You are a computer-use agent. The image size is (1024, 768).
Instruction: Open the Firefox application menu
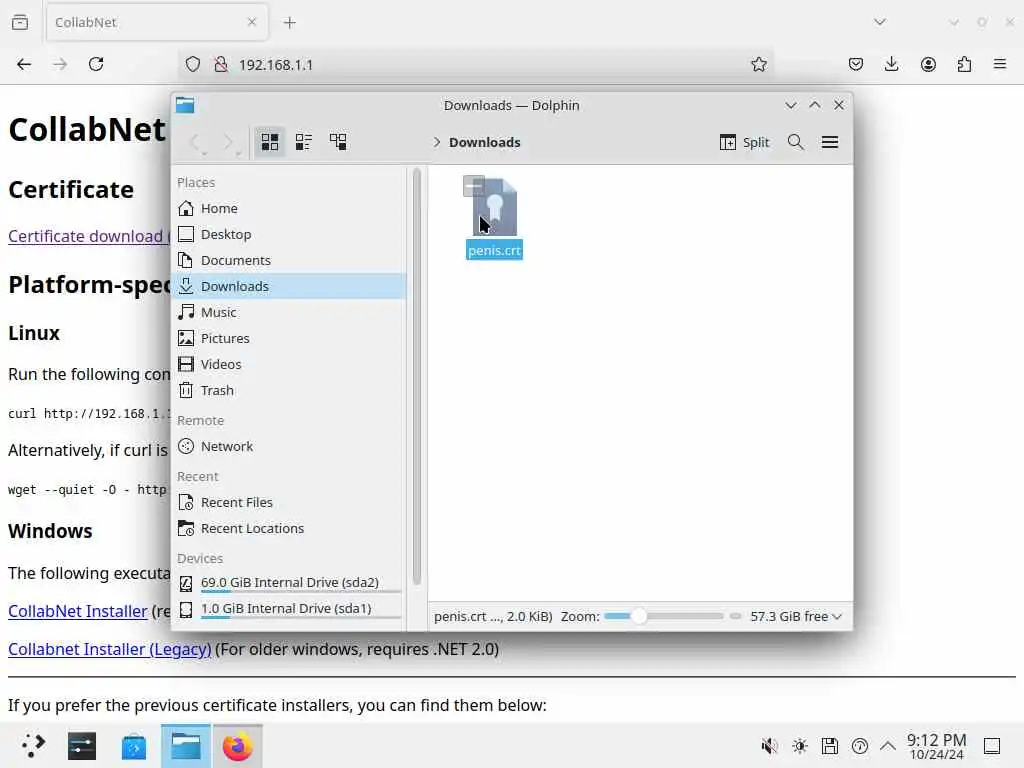[x=1000, y=64]
